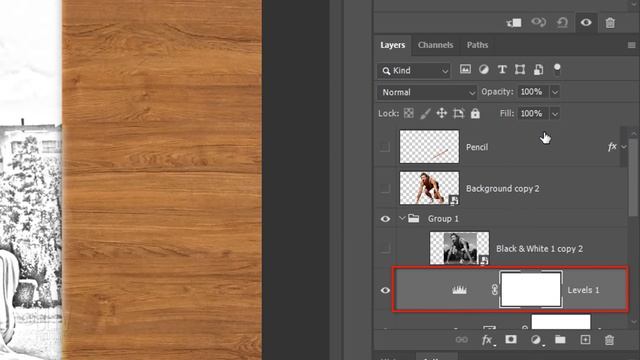Filter for smart objects icon
Screen dimensions: 640x360
pos(538,69)
